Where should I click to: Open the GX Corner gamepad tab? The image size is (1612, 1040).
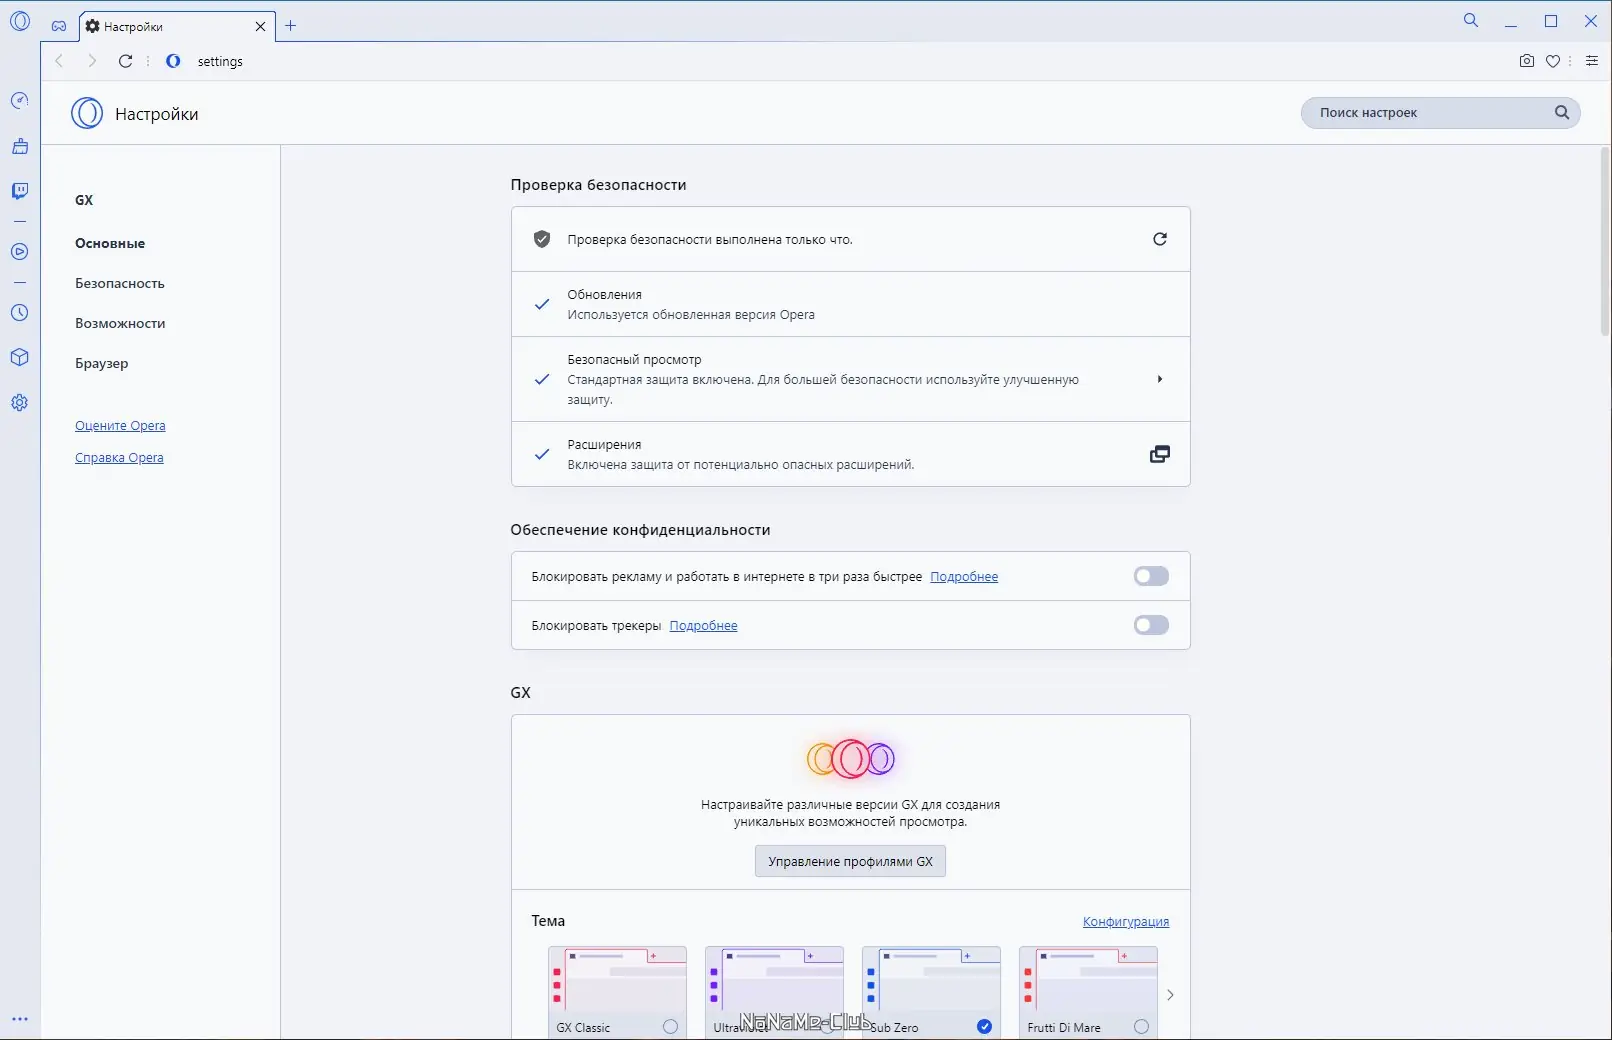[59, 26]
